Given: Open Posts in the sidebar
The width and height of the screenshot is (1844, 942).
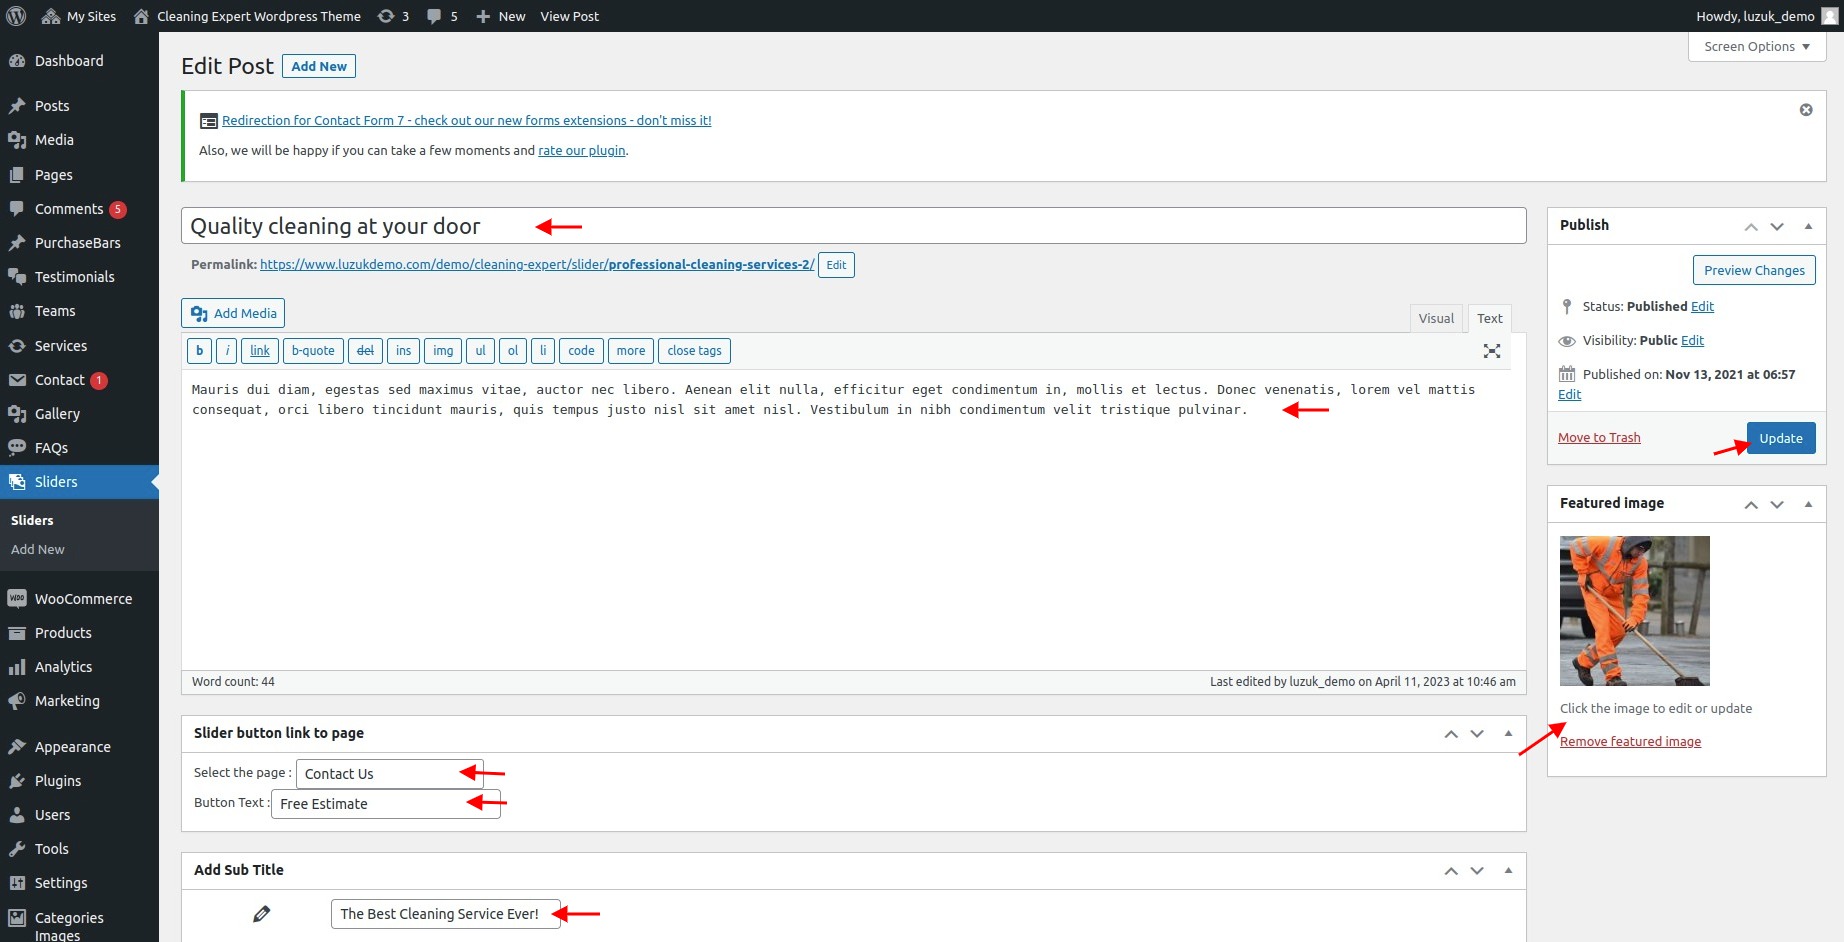Looking at the screenshot, I should coord(79,106).
